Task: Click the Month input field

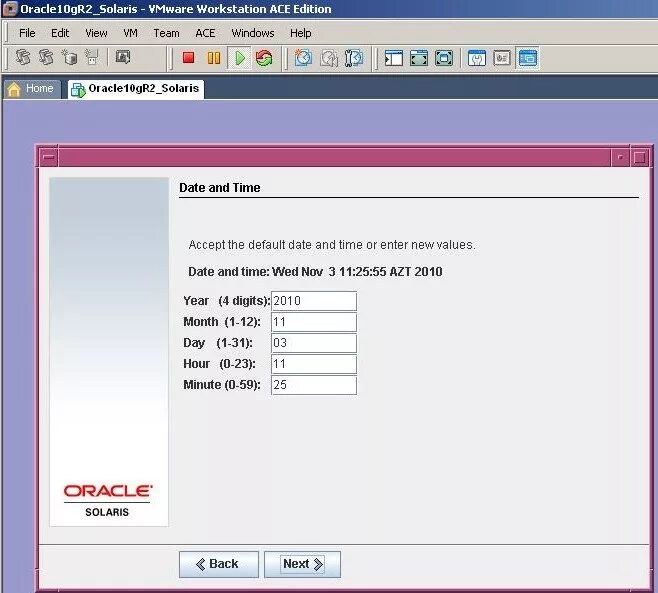Action: coord(314,322)
